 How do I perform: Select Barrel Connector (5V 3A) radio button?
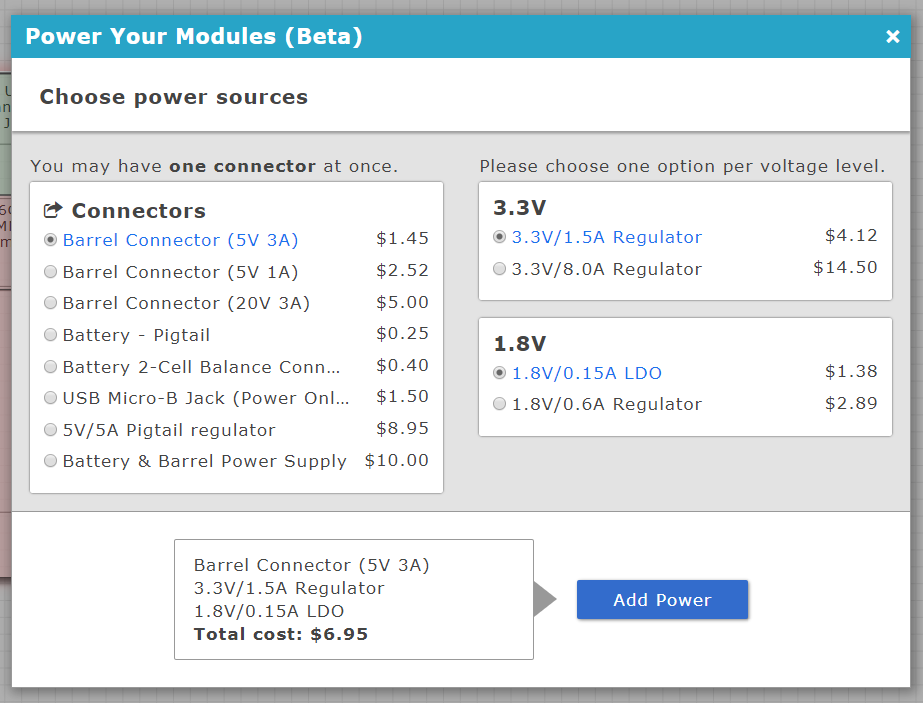[51, 240]
